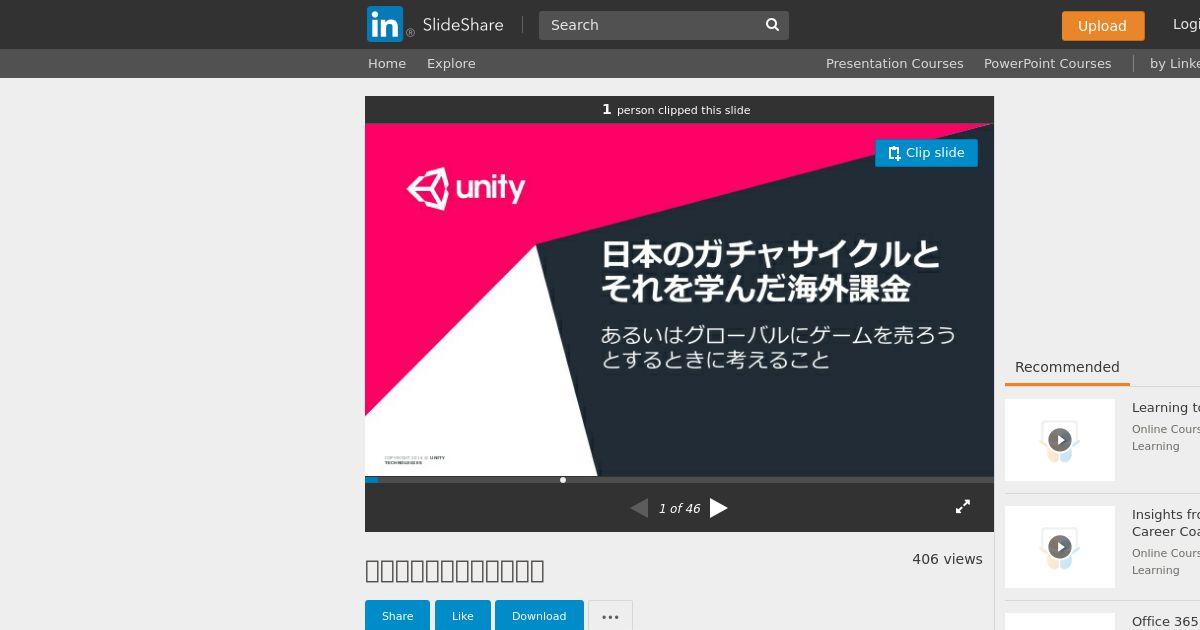Go to previous slide arrow
Screen dimensions: 1200x630
639,508
